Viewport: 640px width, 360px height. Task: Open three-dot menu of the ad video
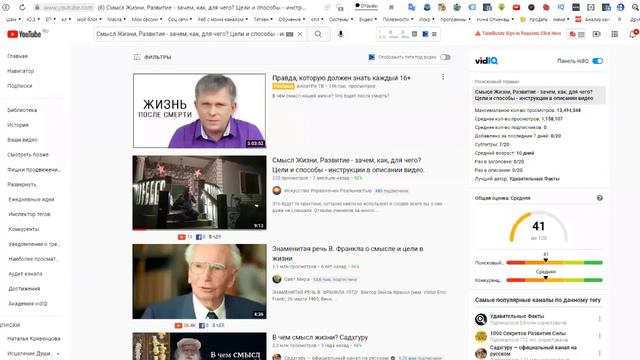click(443, 77)
